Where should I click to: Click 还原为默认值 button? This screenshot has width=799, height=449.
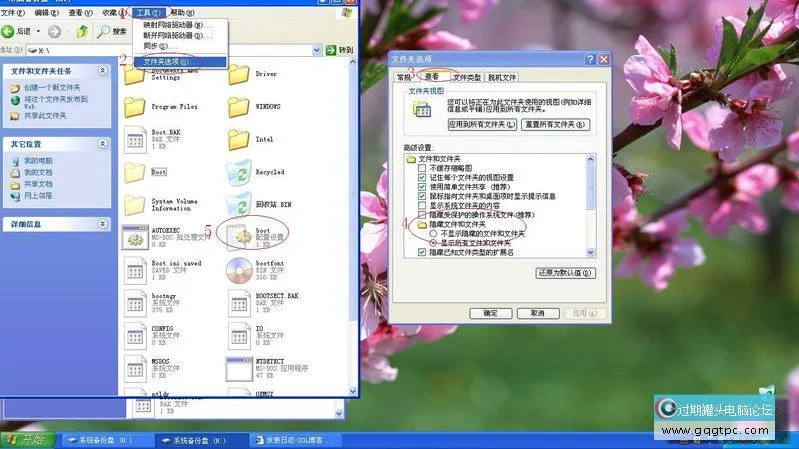pyautogui.click(x=565, y=273)
